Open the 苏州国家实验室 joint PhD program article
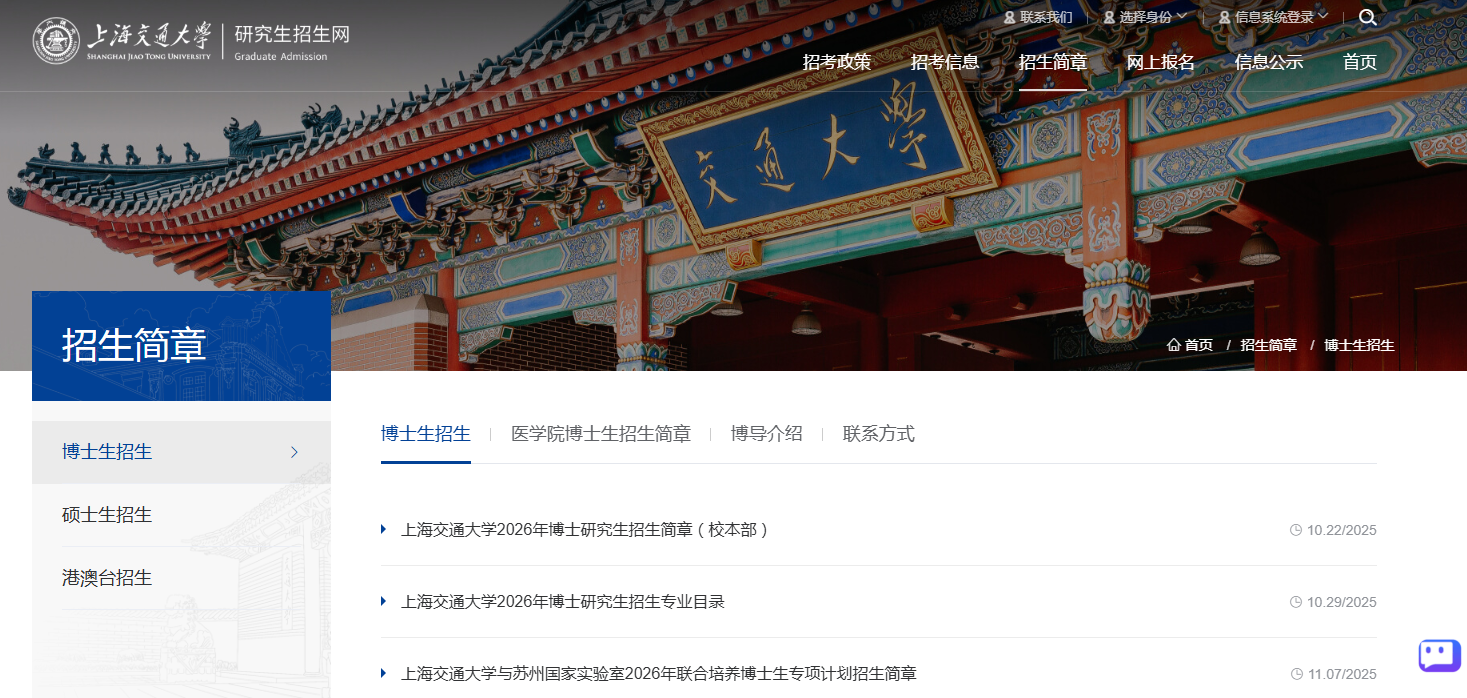This screenshot has height=698, width=1467. click(x=658, y=674)
